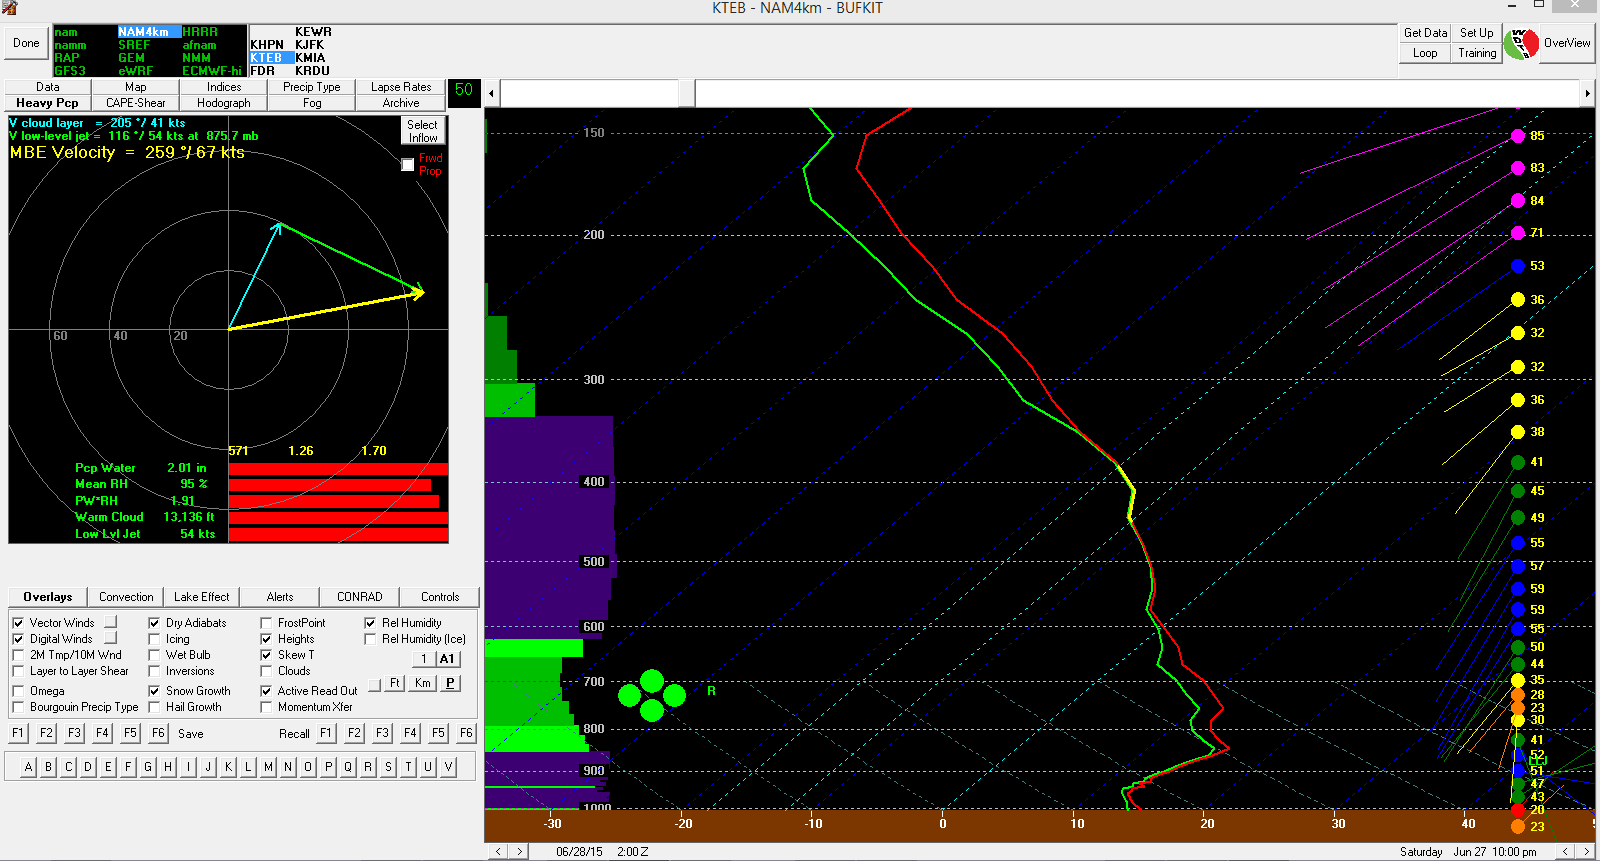Screen dimensions: 1600x861
Task: Click left arrow of the top time scrollbar
Action: coord(491,94)
